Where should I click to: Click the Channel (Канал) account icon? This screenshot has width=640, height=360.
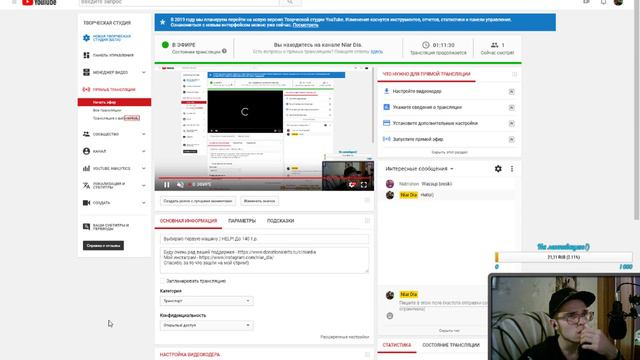(86, 151)
